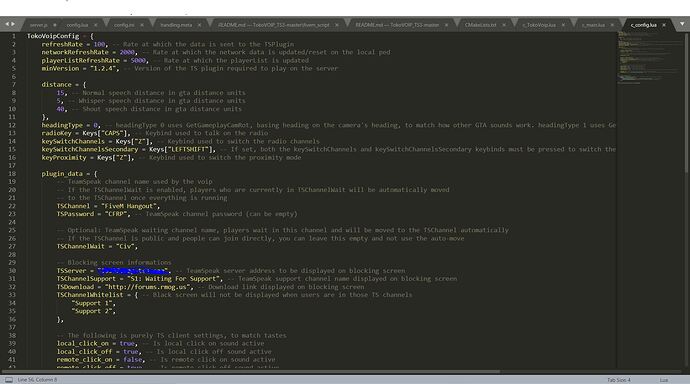Click the "FiveM Hangout" string
The image size is (690, 384).
tap(130, 206)
